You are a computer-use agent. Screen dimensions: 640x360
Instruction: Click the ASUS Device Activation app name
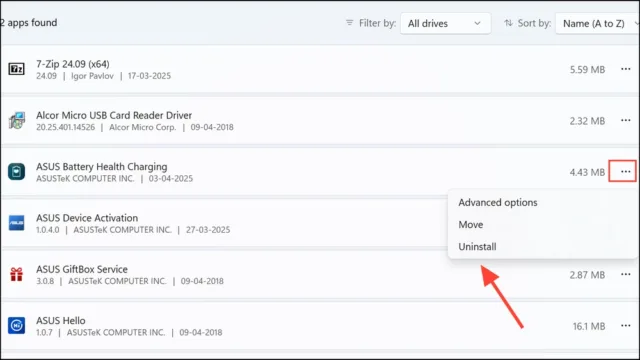pos(87,218)
